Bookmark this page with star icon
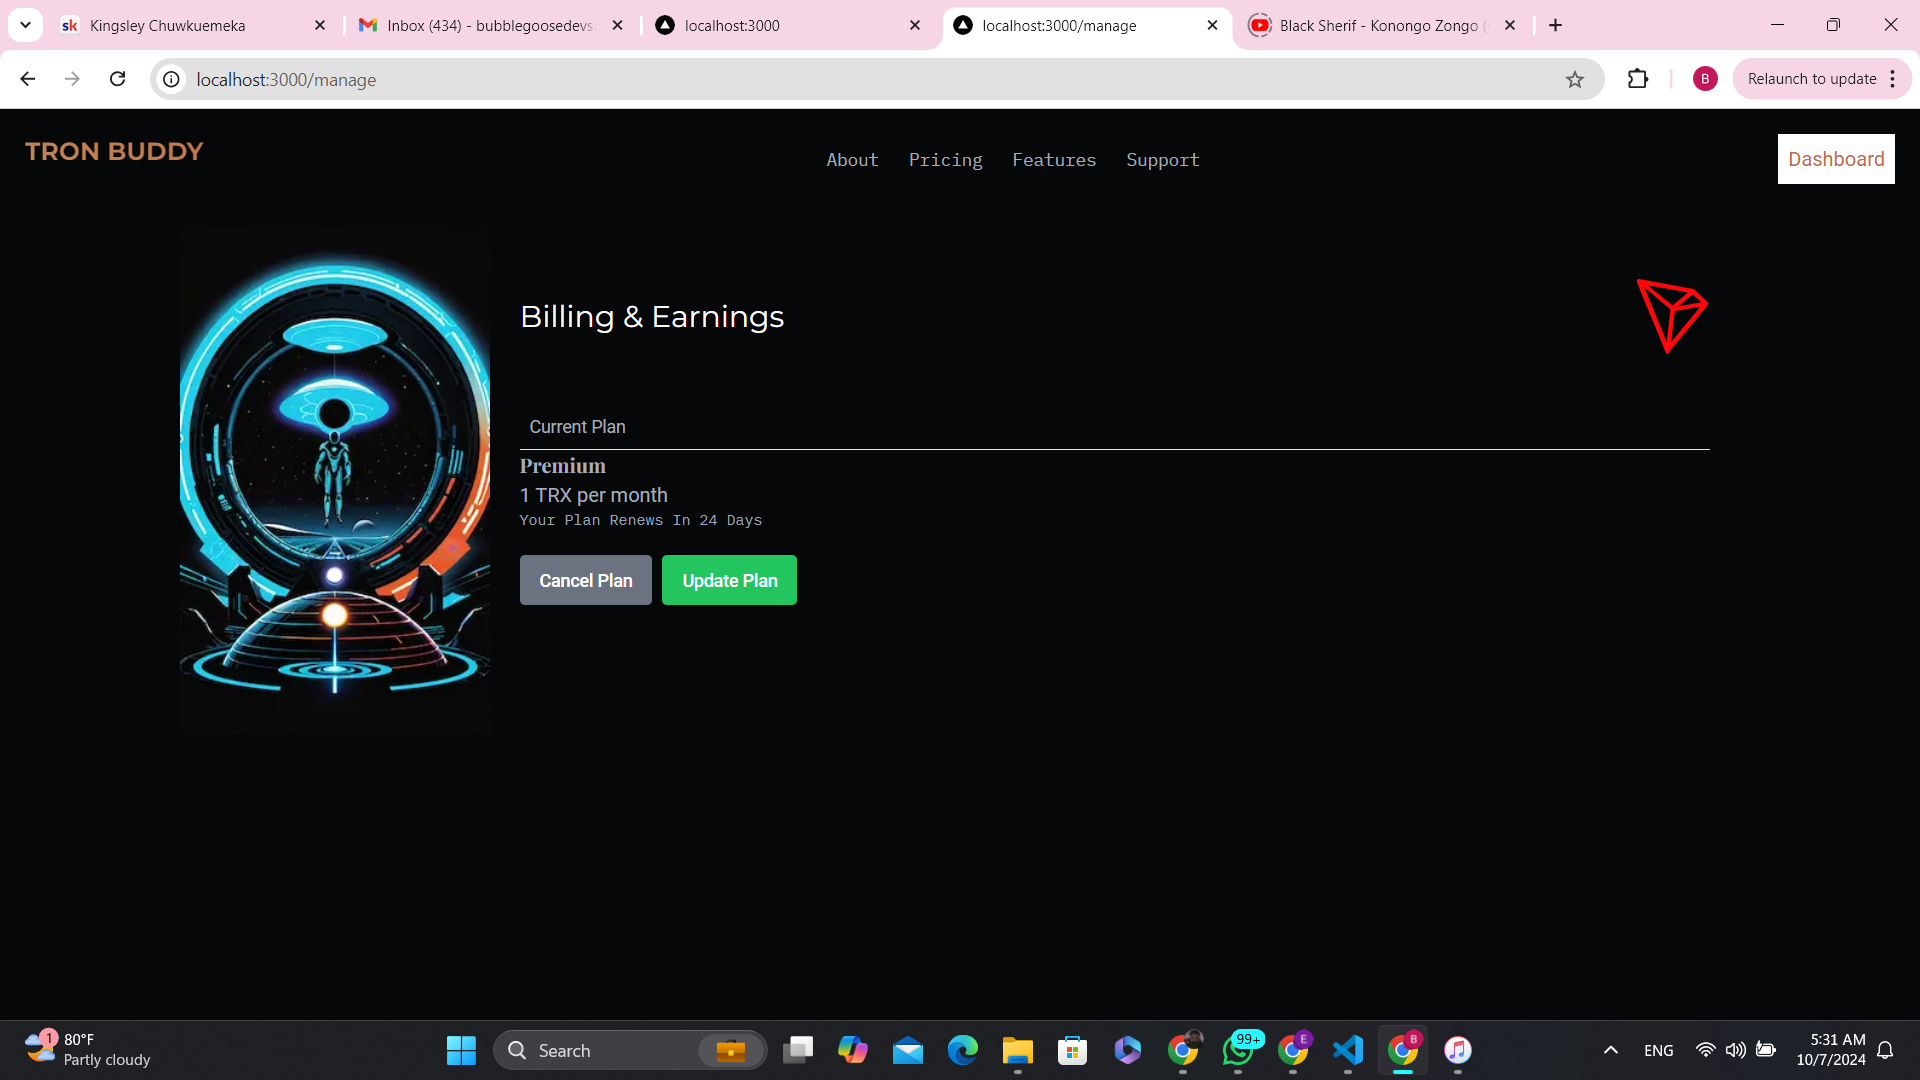This screenshot has width=1920, height=1080. point(1575,80)
